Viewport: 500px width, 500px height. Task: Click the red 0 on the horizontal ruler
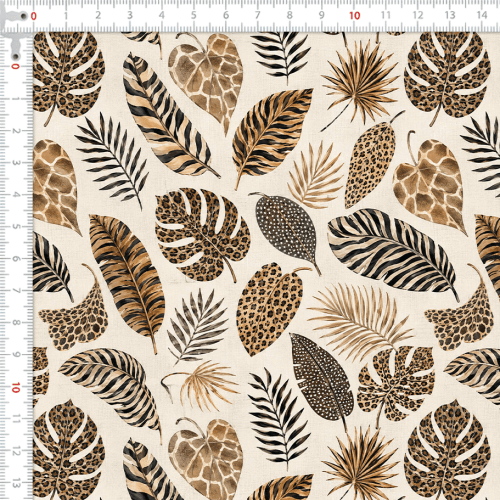(34, 16)
